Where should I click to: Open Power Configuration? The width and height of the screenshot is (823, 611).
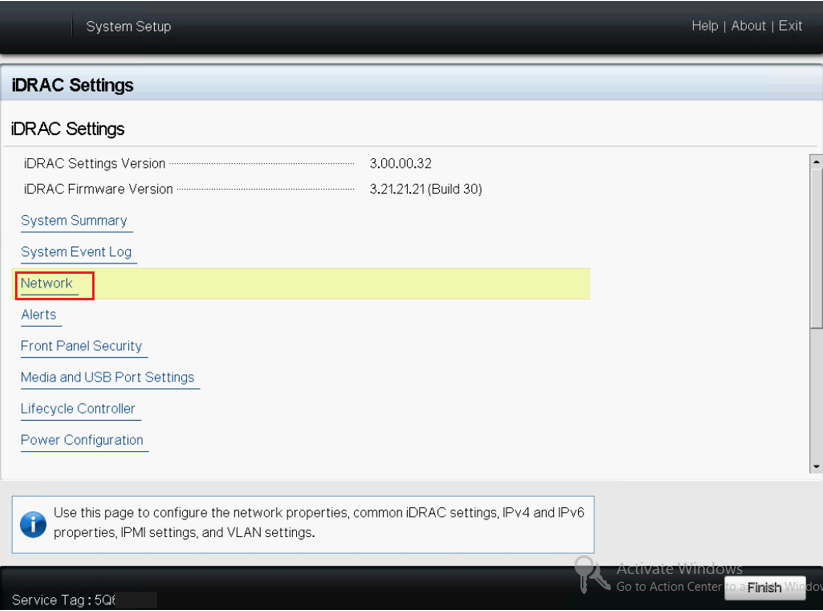coord(82,440)
